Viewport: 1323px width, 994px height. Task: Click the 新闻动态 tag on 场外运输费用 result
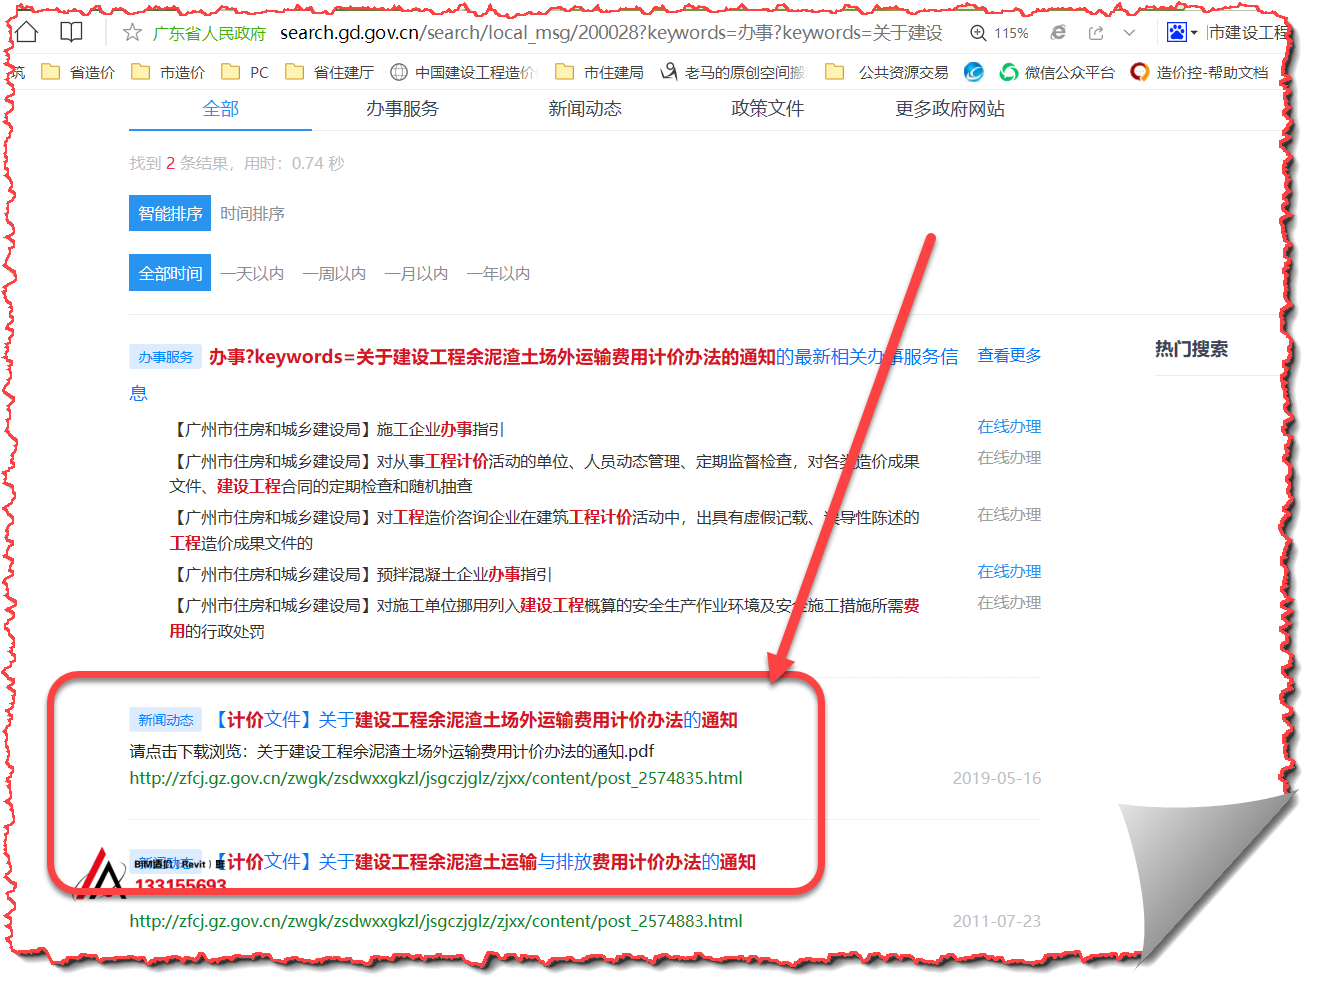point(166,720)
